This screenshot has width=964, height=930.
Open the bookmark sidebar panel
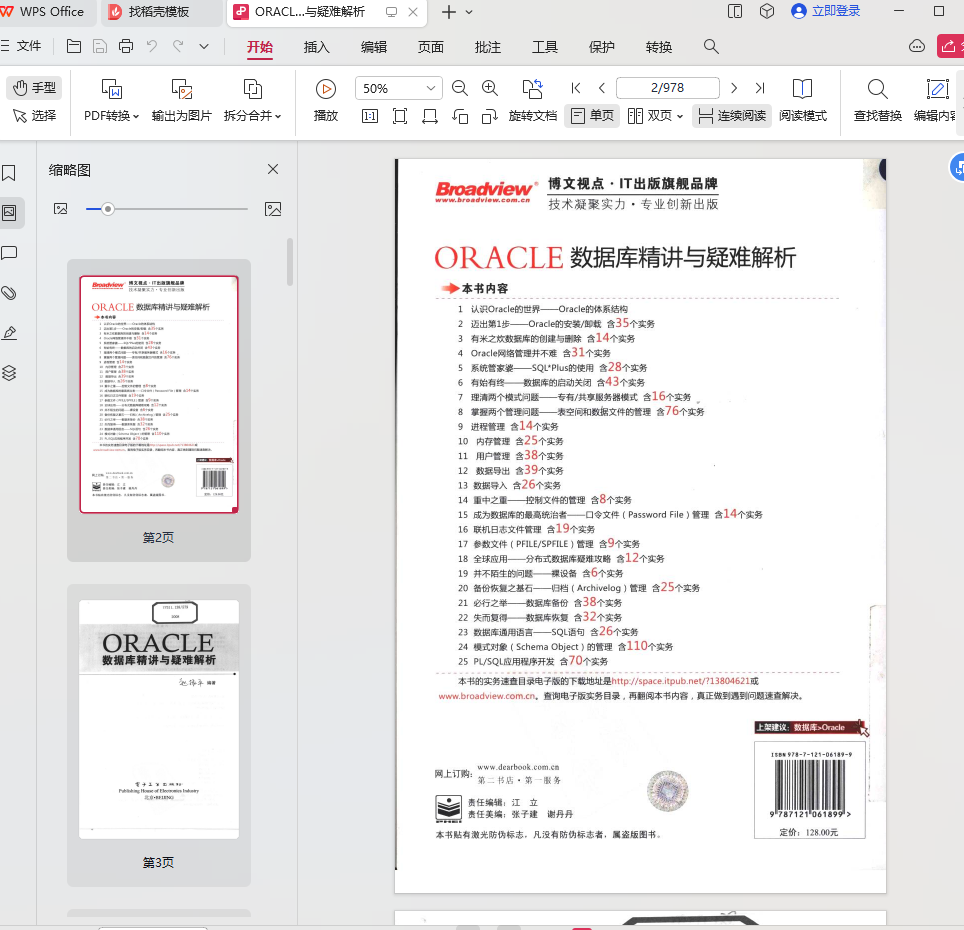[9, 173]
